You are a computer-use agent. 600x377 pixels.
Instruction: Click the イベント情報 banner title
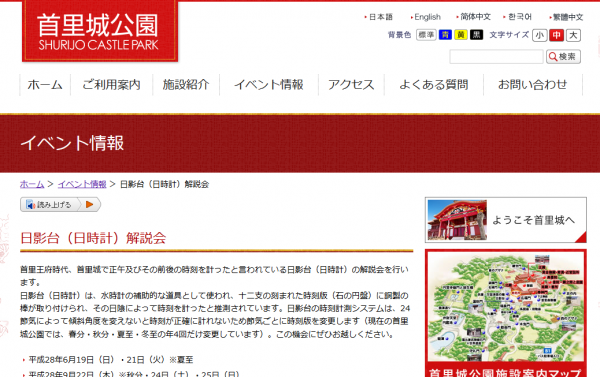click(x=72, y=143)
